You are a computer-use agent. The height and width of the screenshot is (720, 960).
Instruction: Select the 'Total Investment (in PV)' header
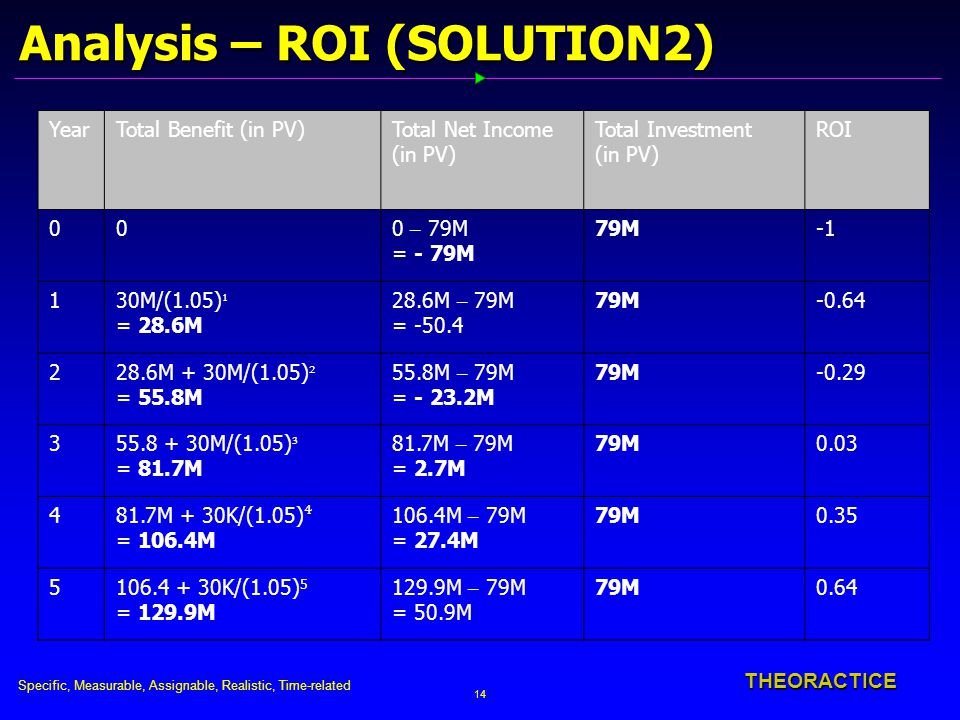tap(694, 160)
